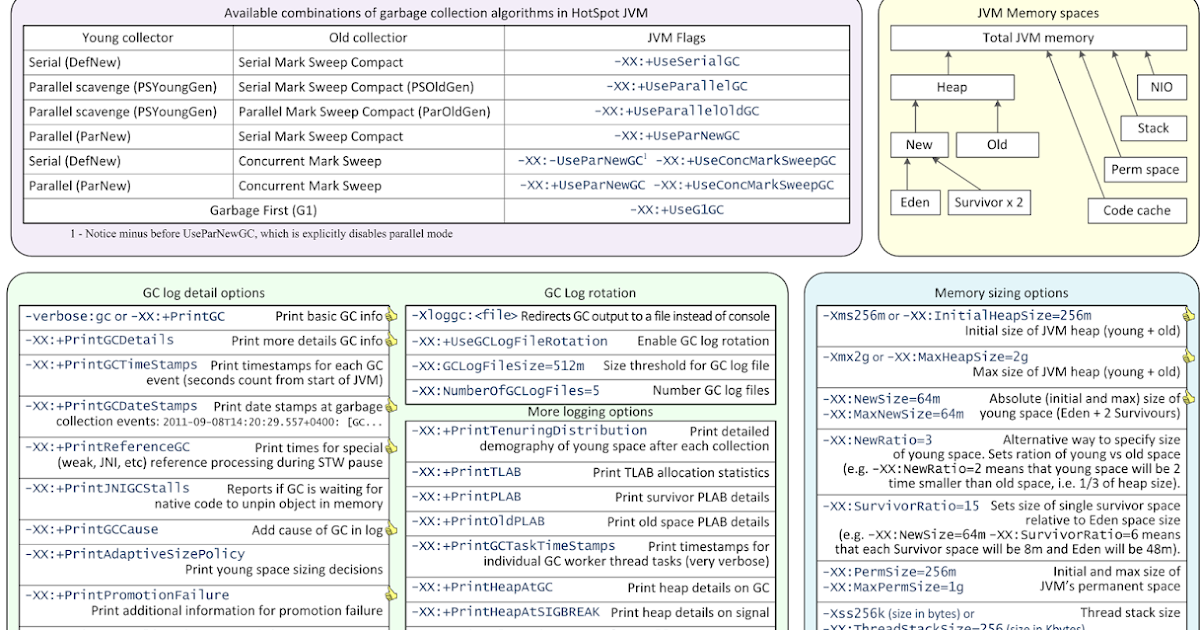The height and width of the screenshot is (630, 1200).
Task: Click the -XX:+UseParallelGC flag cell
Action: (677, 86)
